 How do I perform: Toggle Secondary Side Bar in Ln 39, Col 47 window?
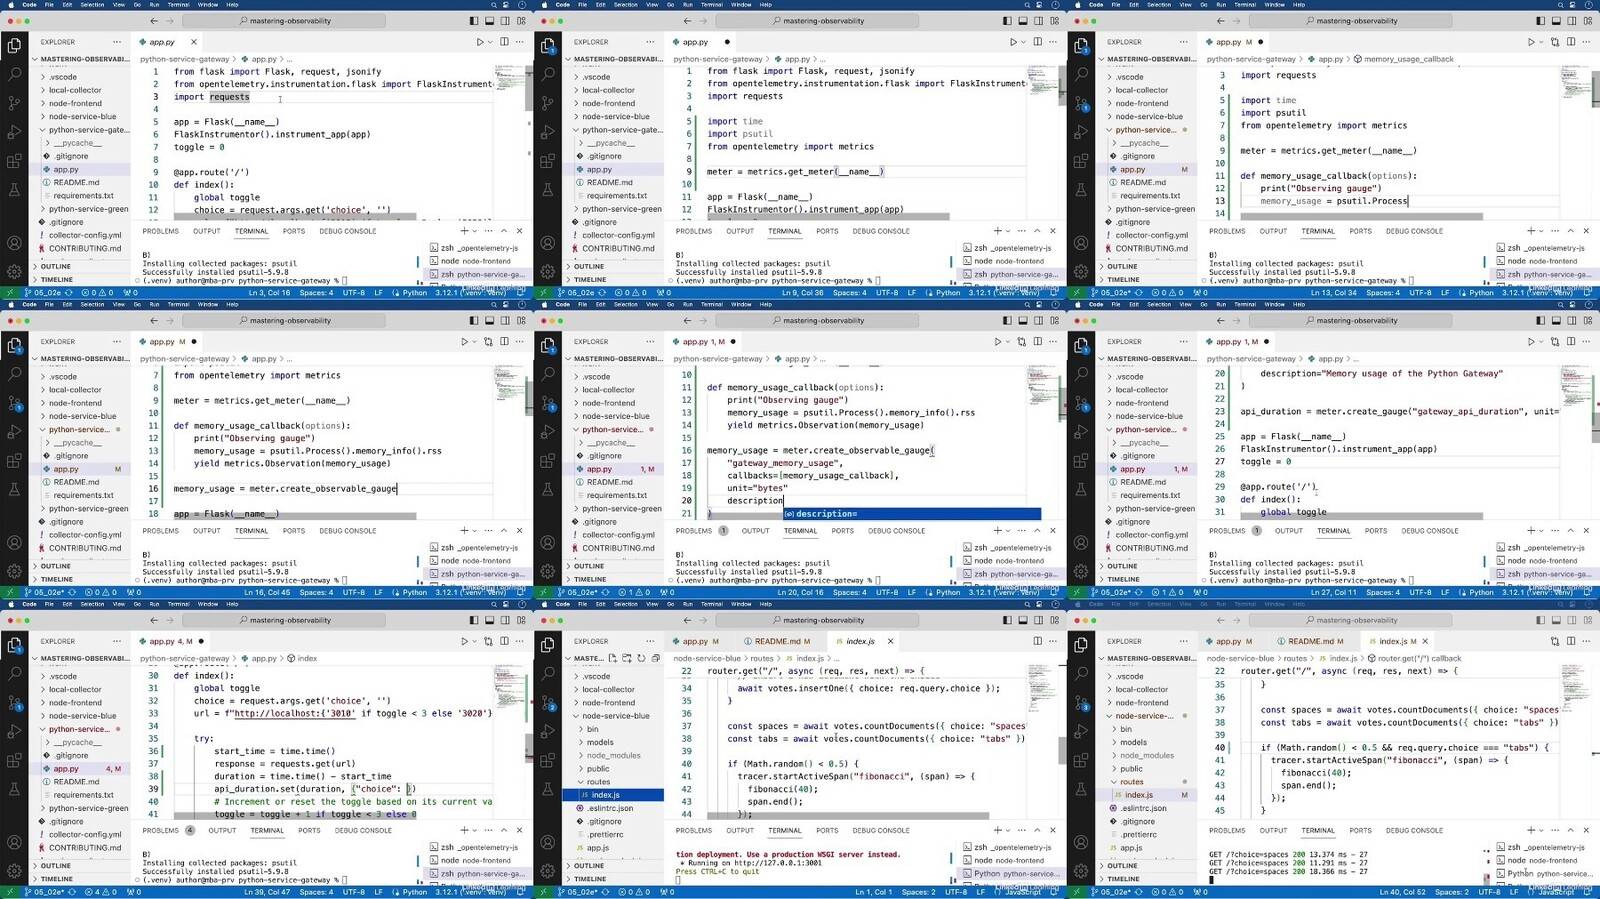[x=506, y=620]
